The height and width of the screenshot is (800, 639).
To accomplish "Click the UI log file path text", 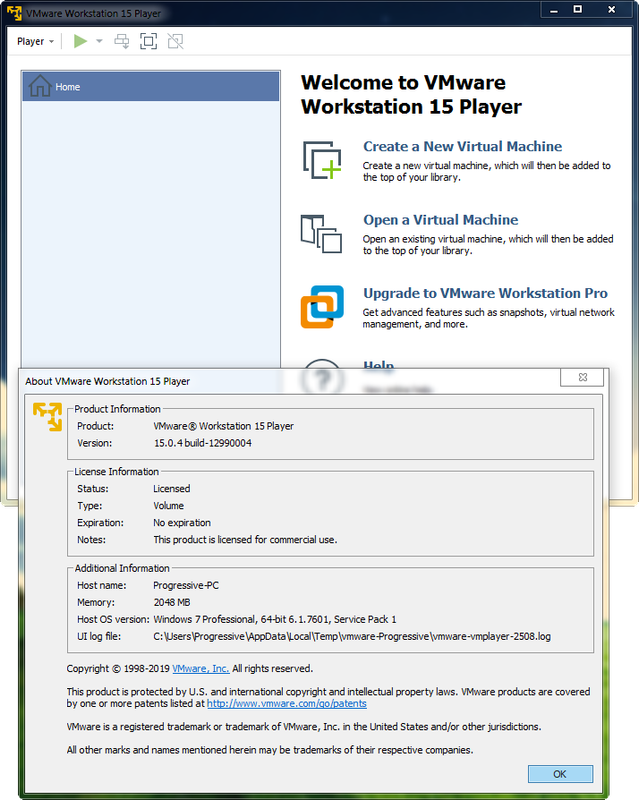I will pyautogui.click(x=352, y=636).
